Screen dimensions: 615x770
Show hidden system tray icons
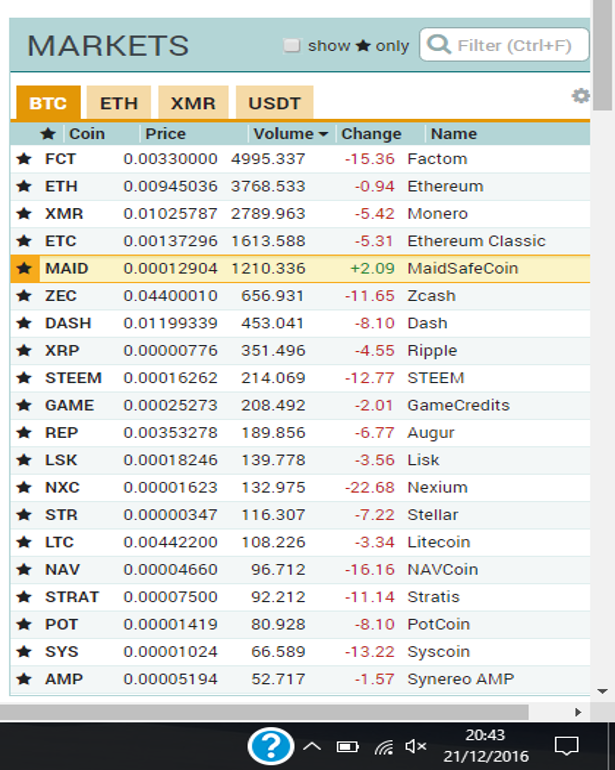[312, 747]
